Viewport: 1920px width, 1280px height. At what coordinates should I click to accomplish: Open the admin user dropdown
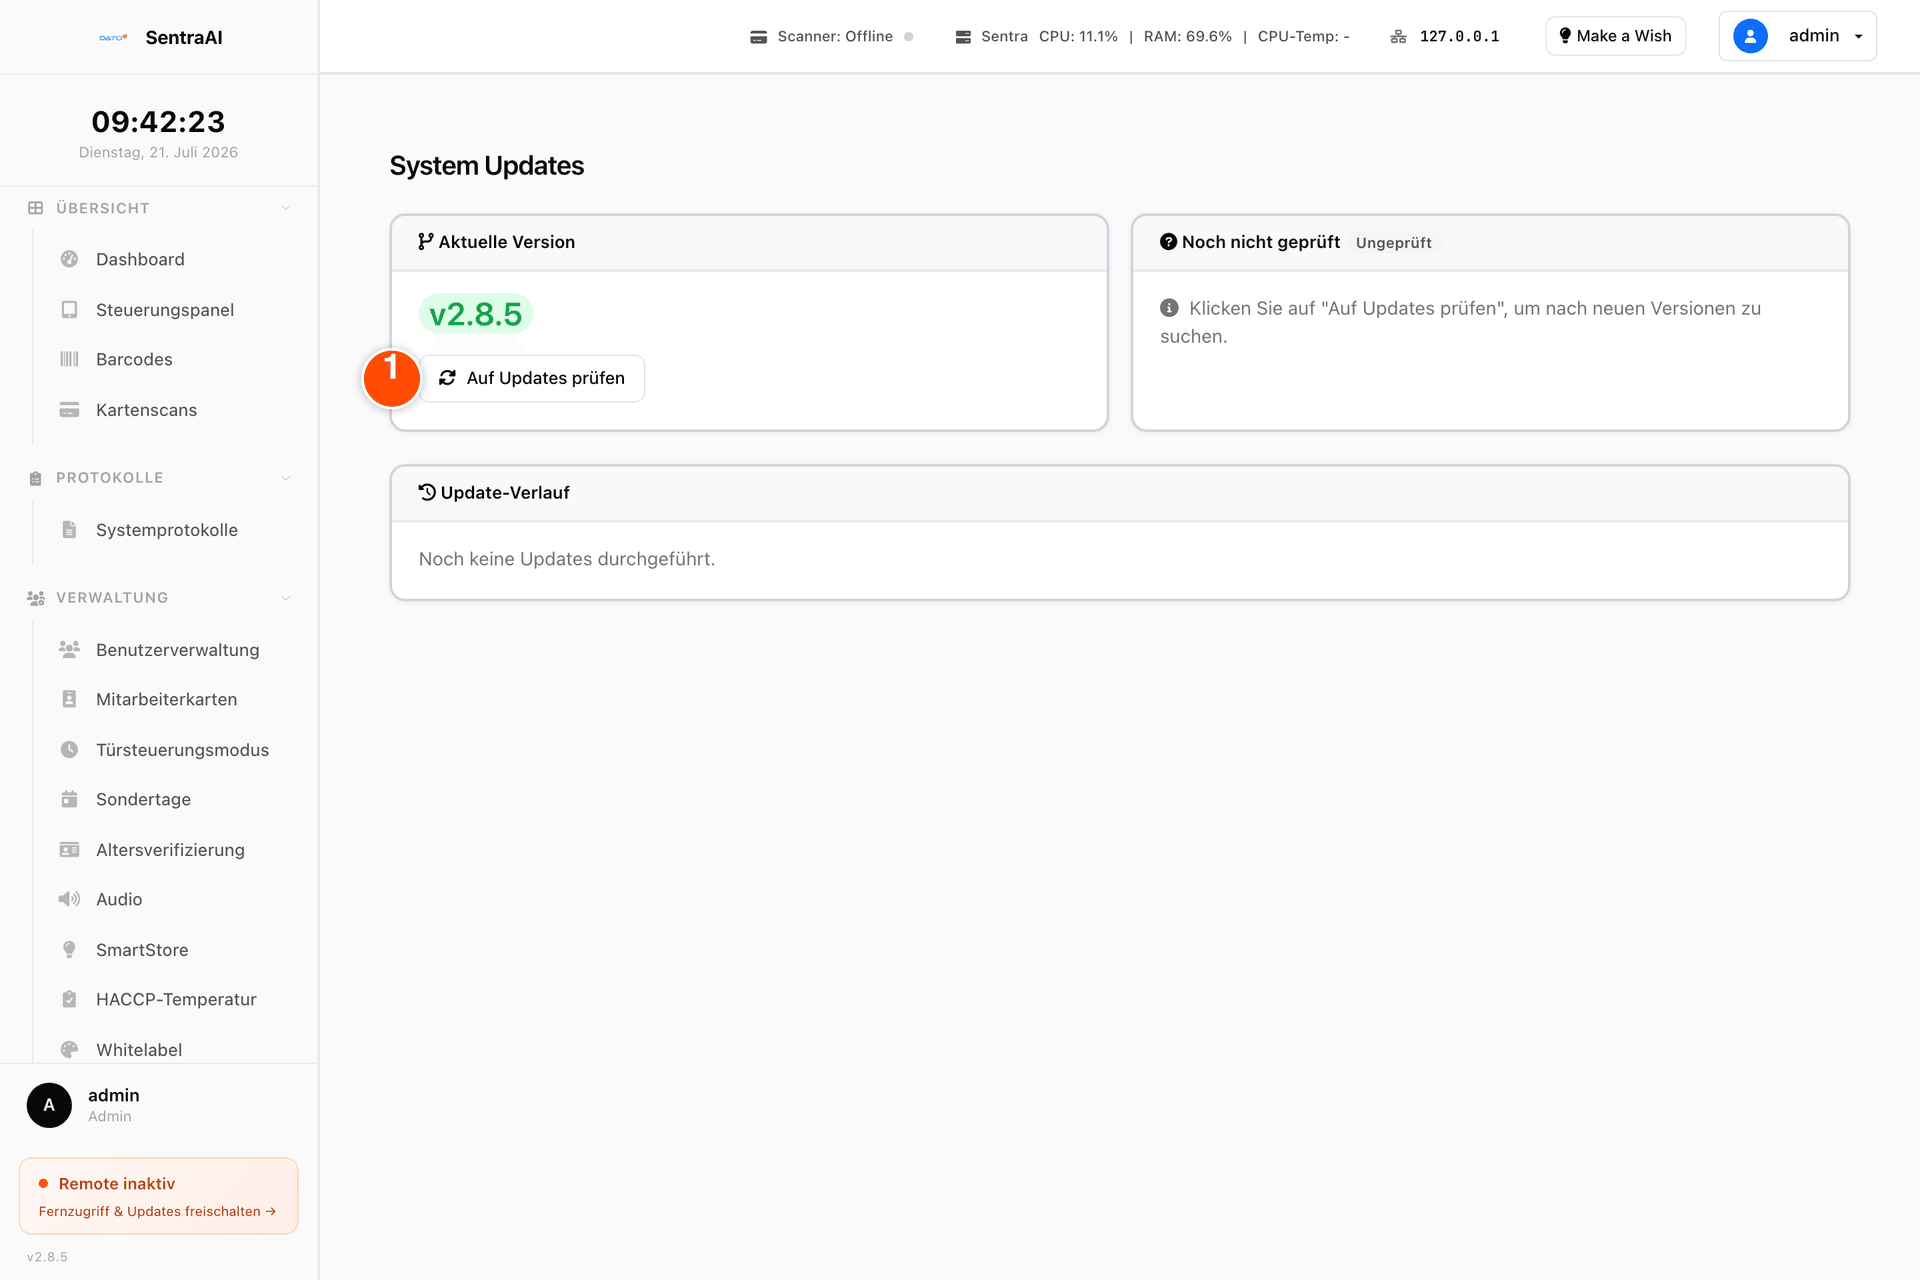[x=1797, y=36]
